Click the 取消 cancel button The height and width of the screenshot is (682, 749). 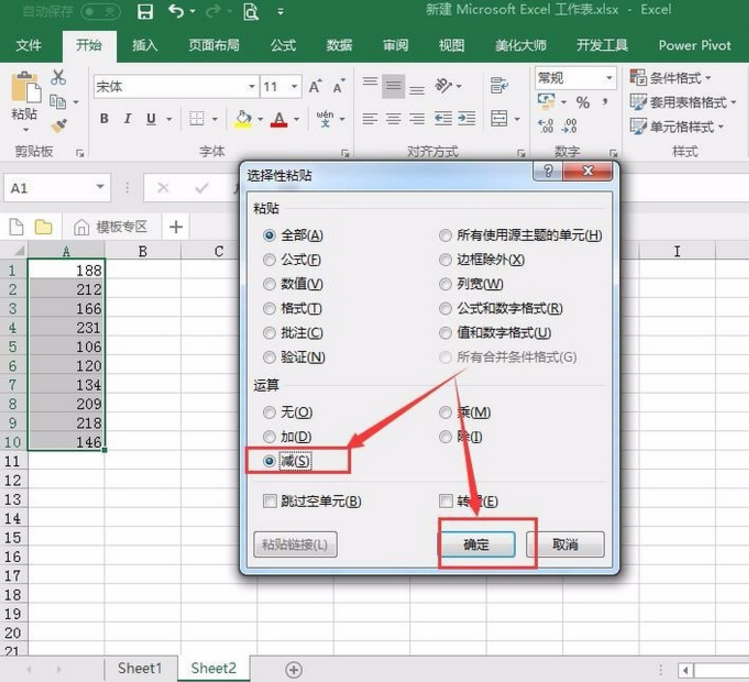point(565,544)
